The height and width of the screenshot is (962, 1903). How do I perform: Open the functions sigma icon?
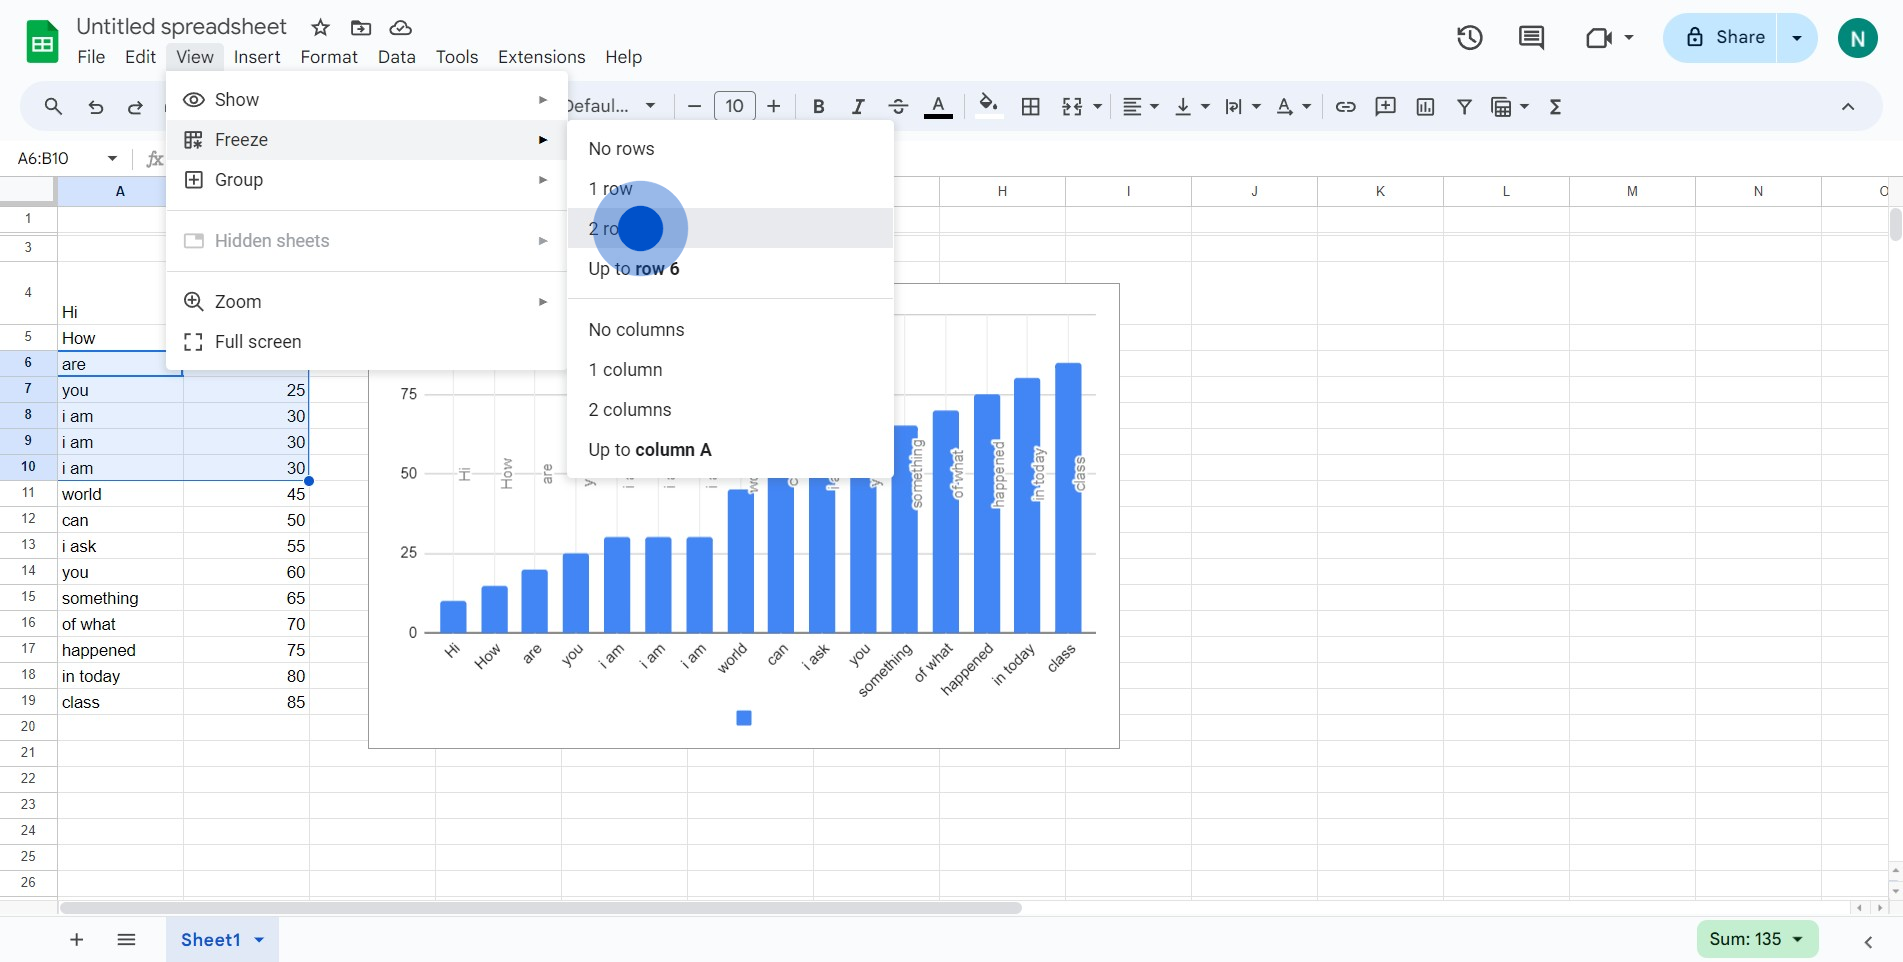click(x=1555, y=107)
